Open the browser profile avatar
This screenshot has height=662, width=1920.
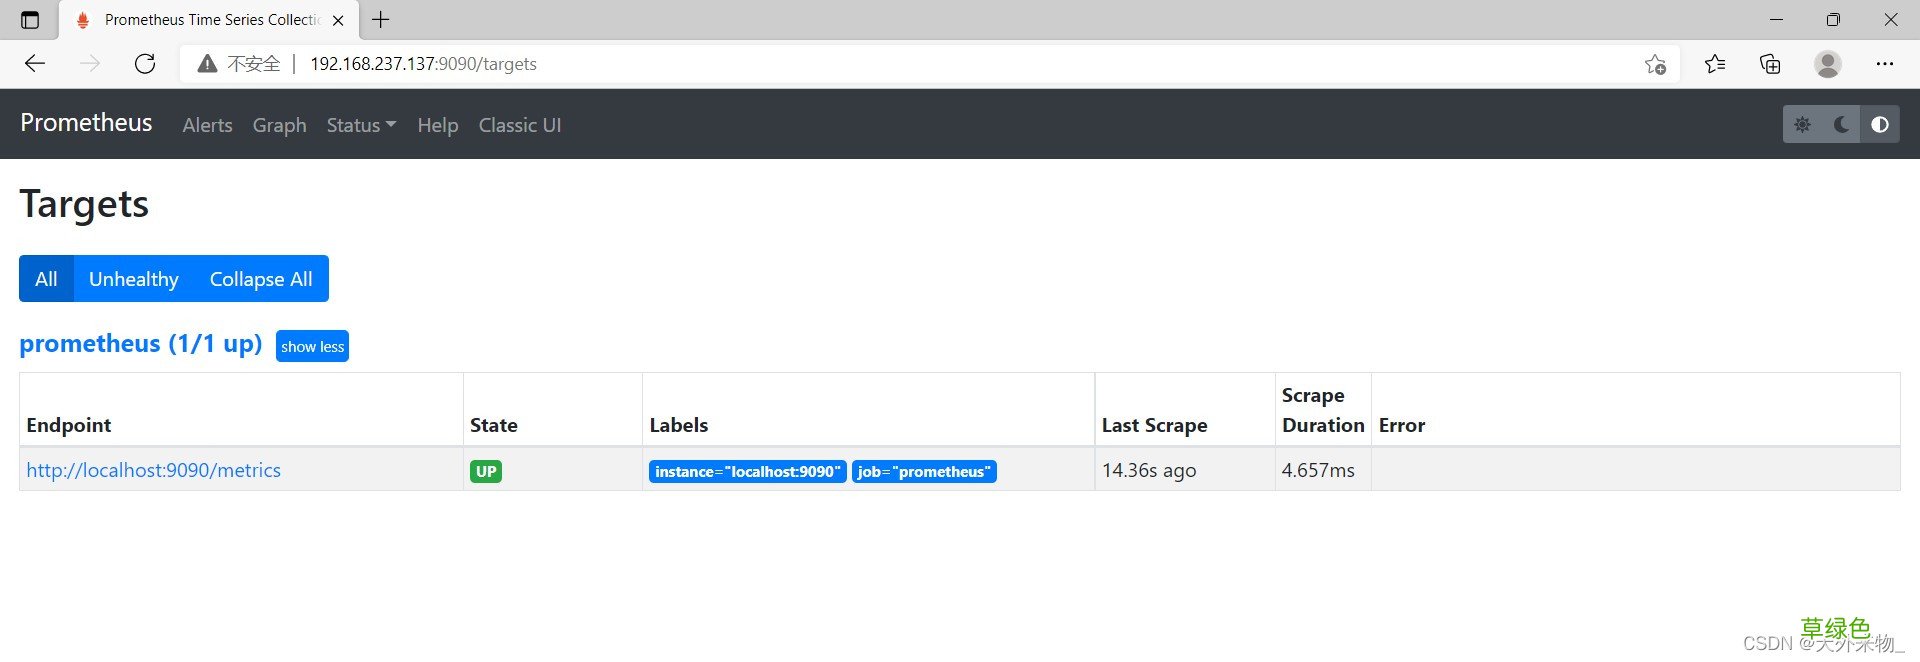pyautogui.click(x=1828, y=64)
